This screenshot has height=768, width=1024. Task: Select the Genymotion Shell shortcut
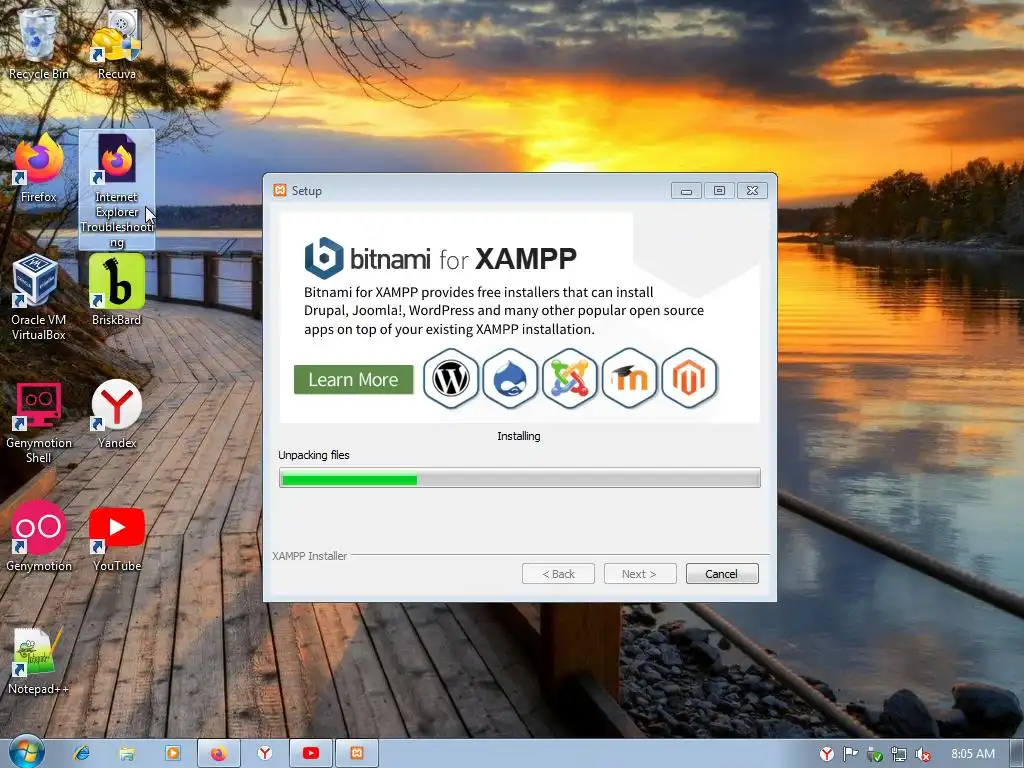tap(39, 423)
